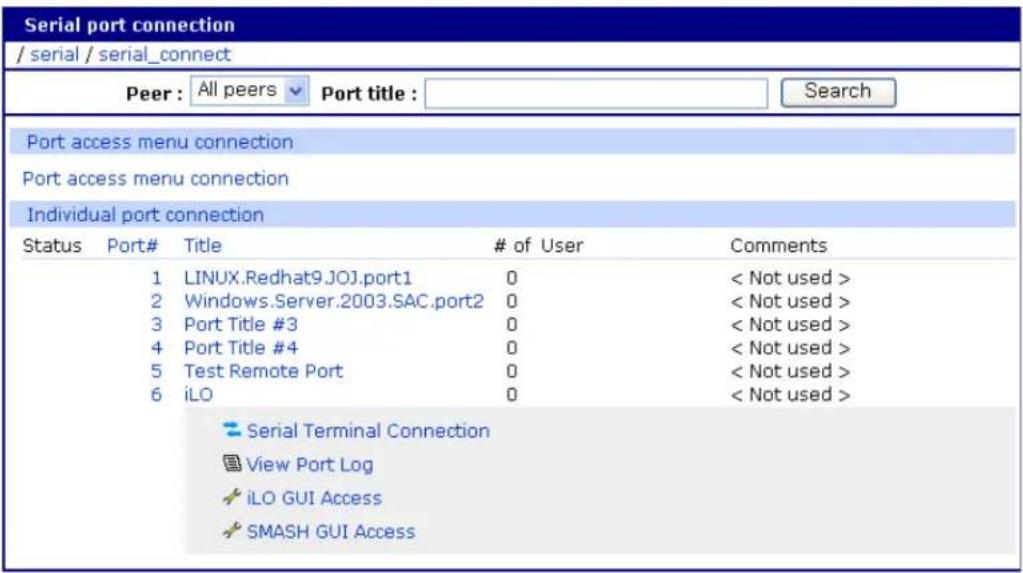This screenshot has width=1023, height=573.
Task: Click the wrench icon beside SMASH GUI Access
Action: [232, 531]
